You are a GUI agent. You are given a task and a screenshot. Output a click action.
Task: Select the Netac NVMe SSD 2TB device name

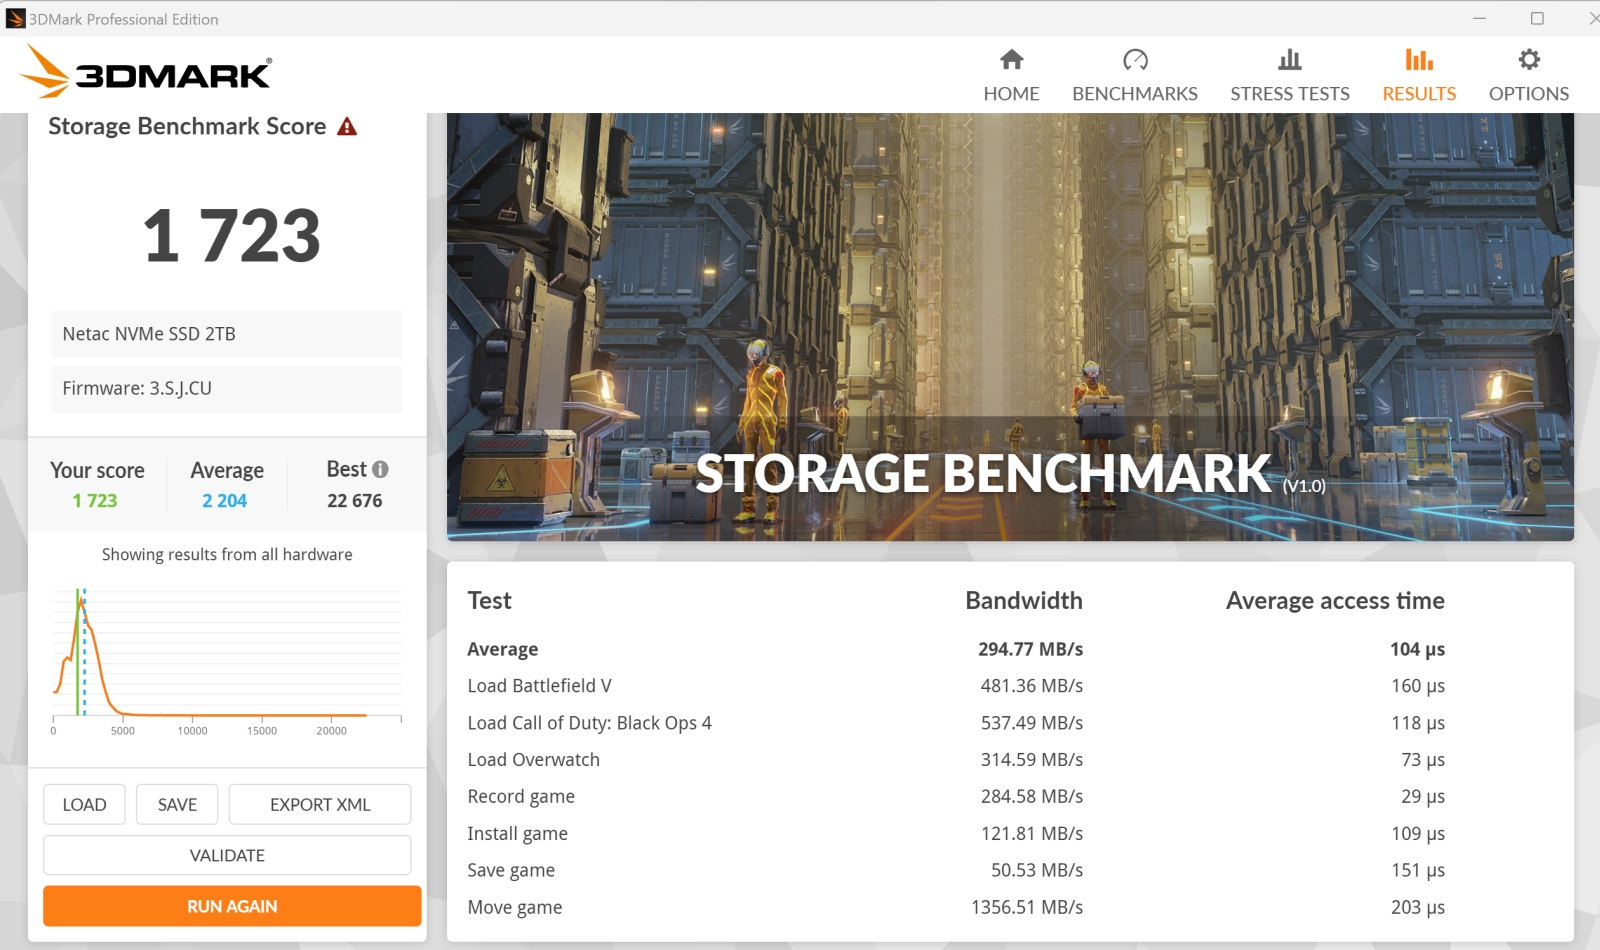click(x=149, y=334)
